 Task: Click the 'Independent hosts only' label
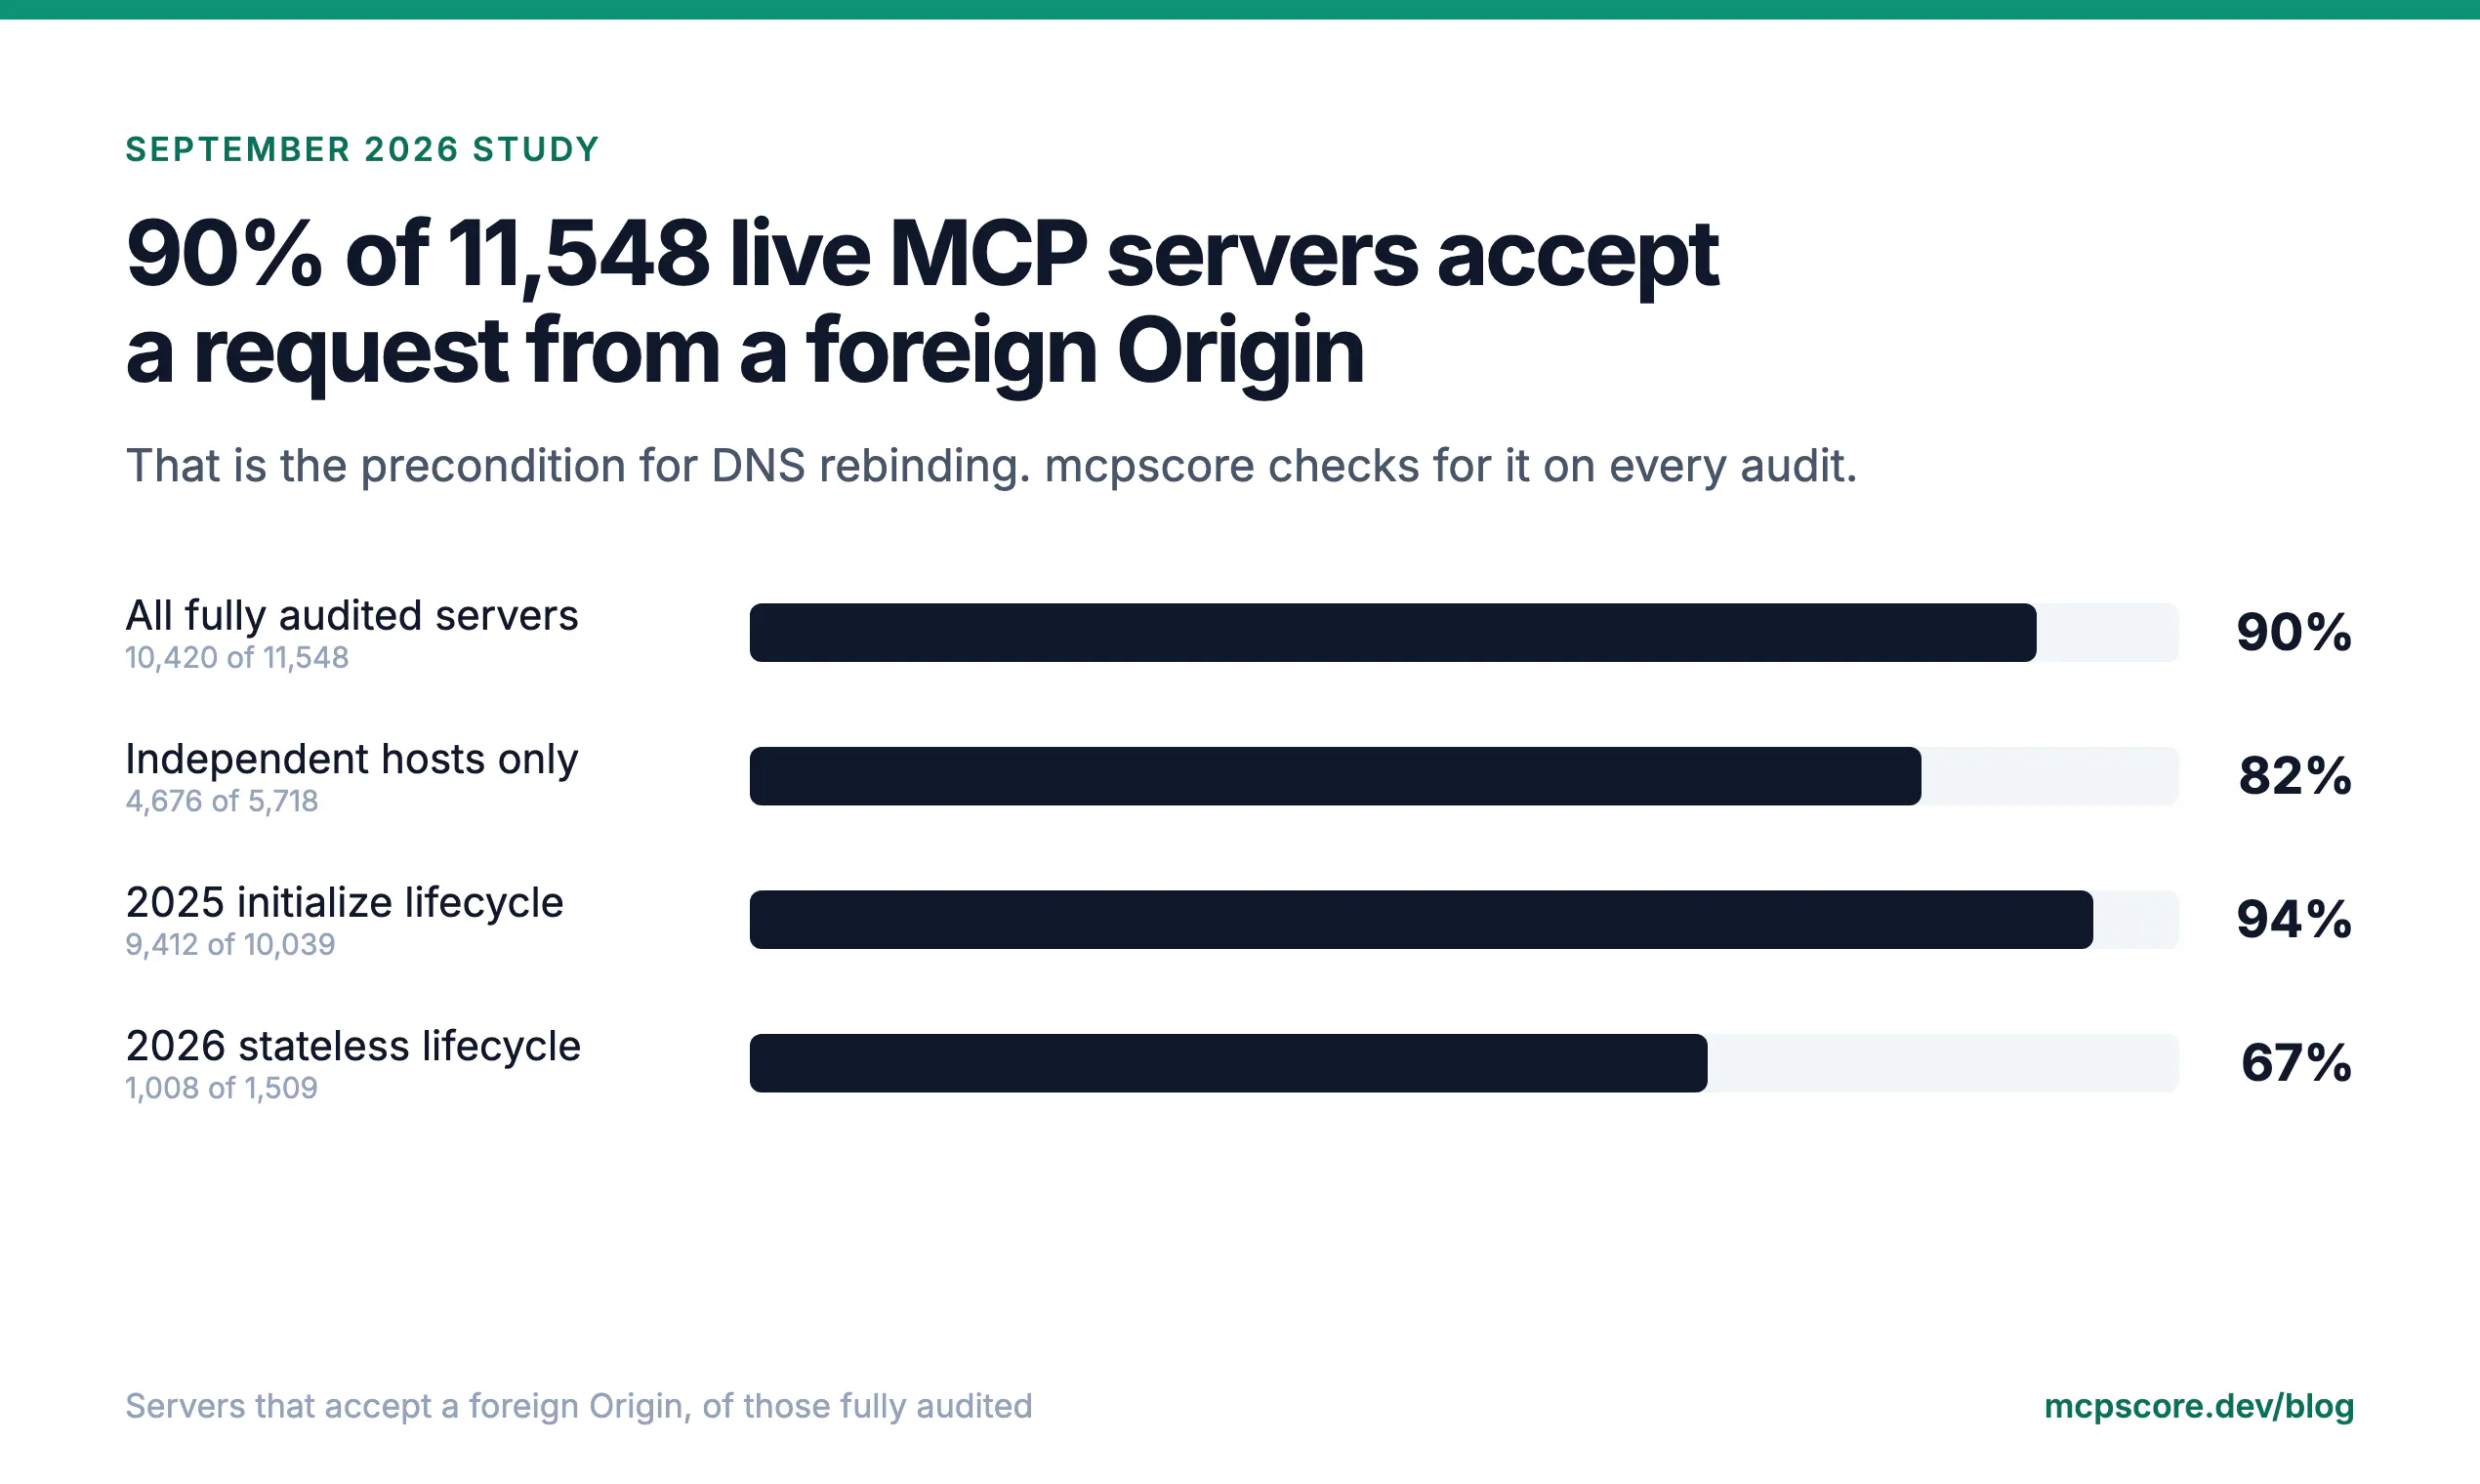pyautogui.click(x=352, y=760)
